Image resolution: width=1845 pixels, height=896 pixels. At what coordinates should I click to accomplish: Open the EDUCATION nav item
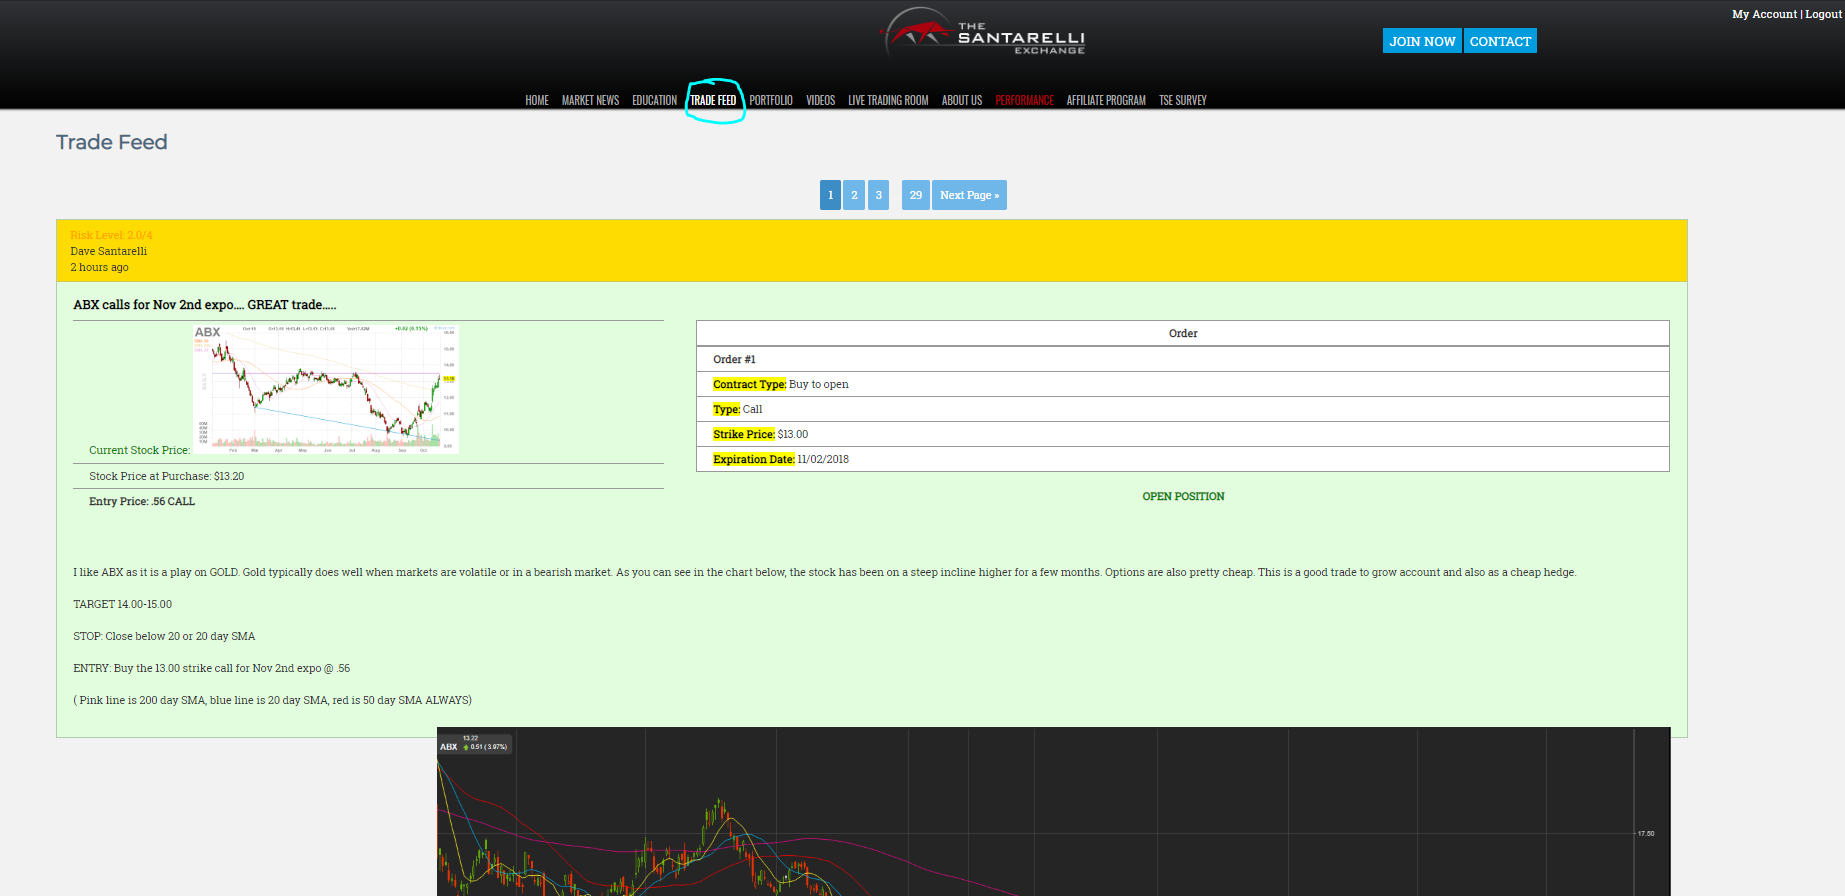[654, 100]
